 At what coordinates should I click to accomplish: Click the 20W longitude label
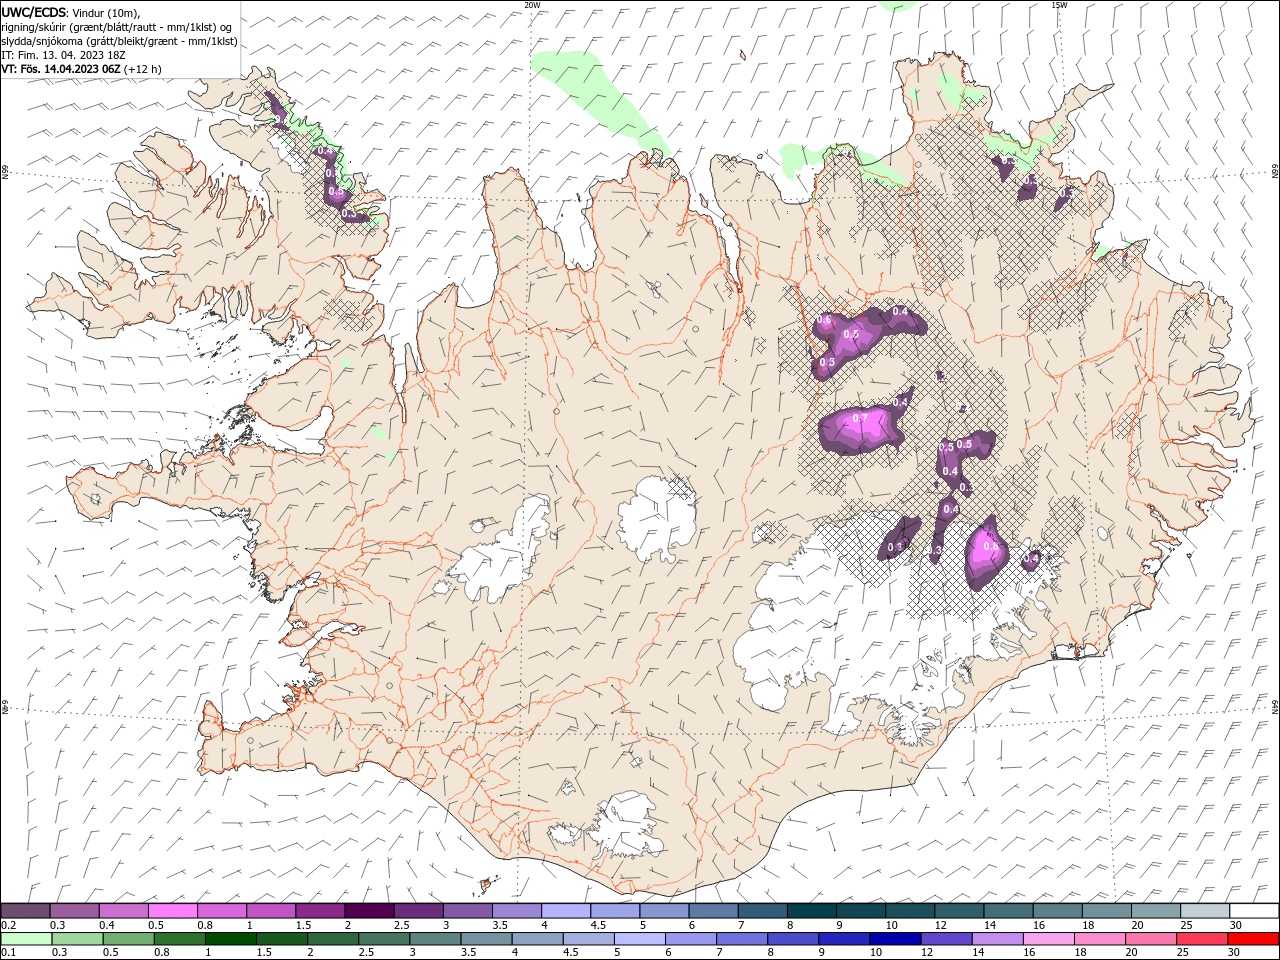click(x=532, y=5)
